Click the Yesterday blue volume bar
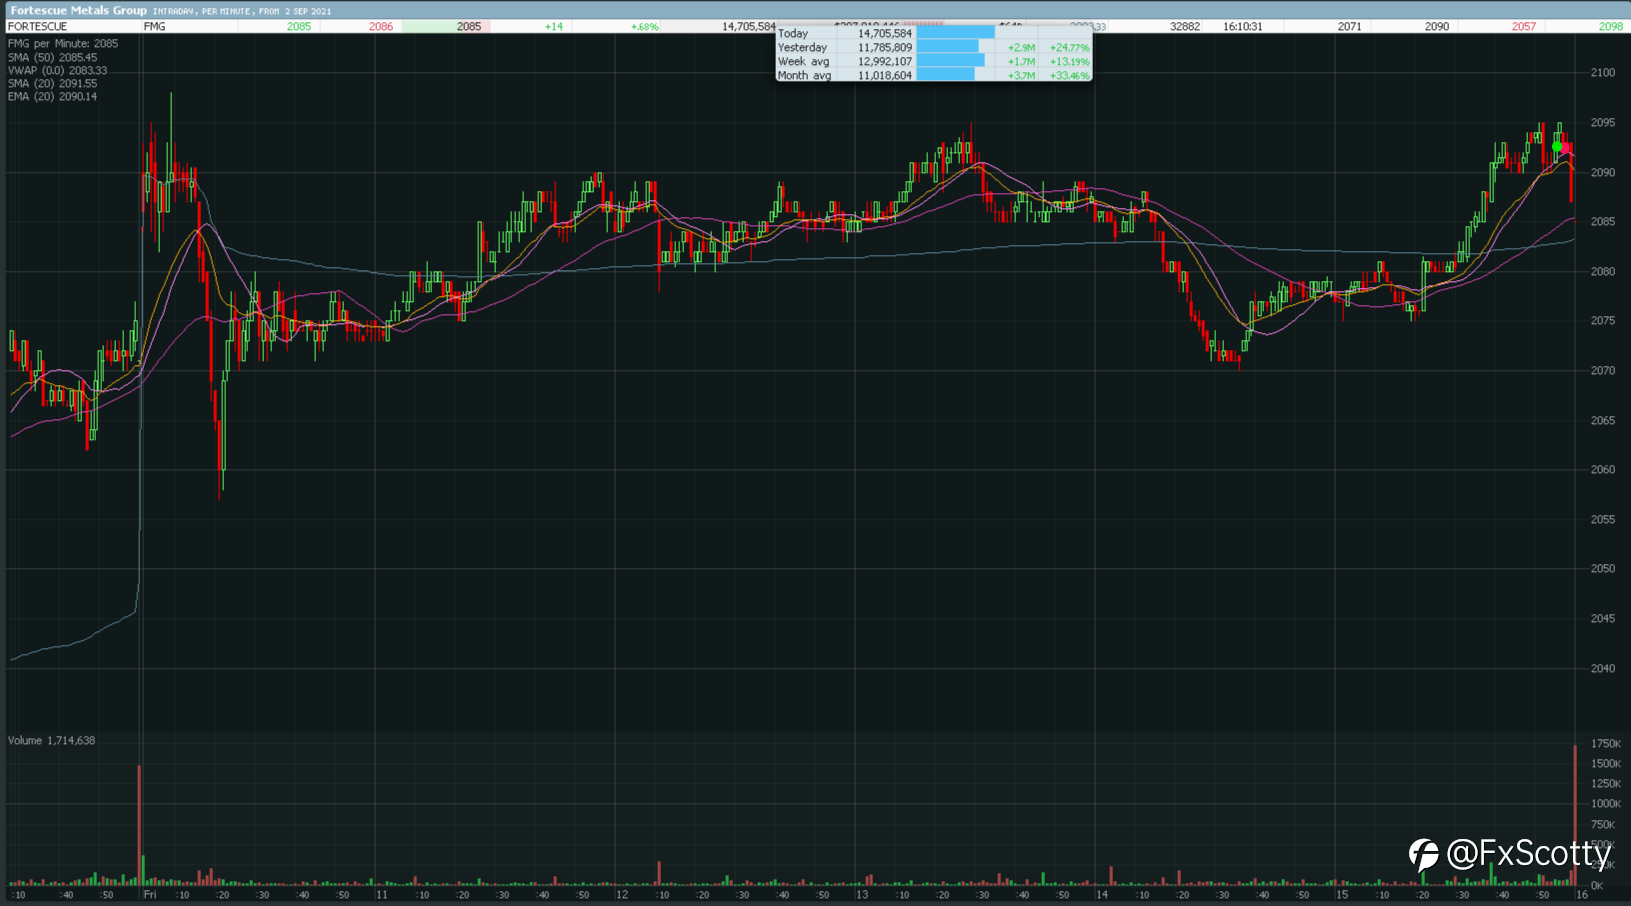 pos(948,47)
